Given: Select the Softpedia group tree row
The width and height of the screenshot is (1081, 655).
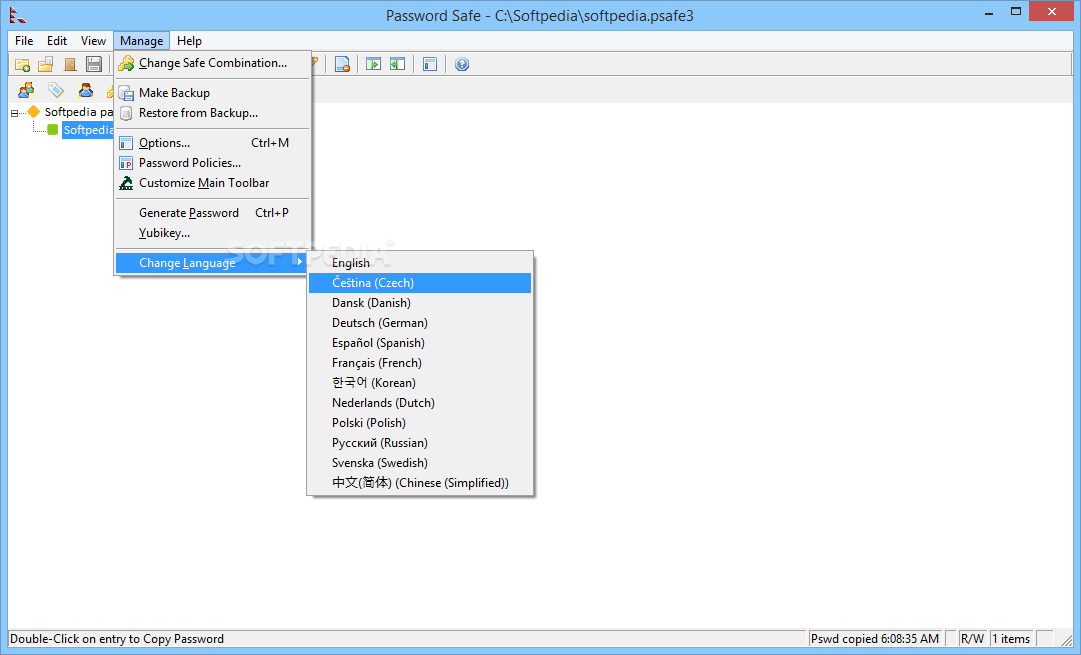Looking at the screenshot, I should point(78,112).
